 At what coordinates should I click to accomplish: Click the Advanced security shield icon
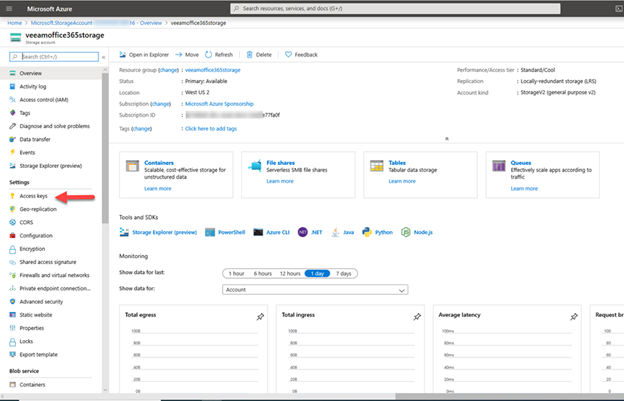click(12, 302)
